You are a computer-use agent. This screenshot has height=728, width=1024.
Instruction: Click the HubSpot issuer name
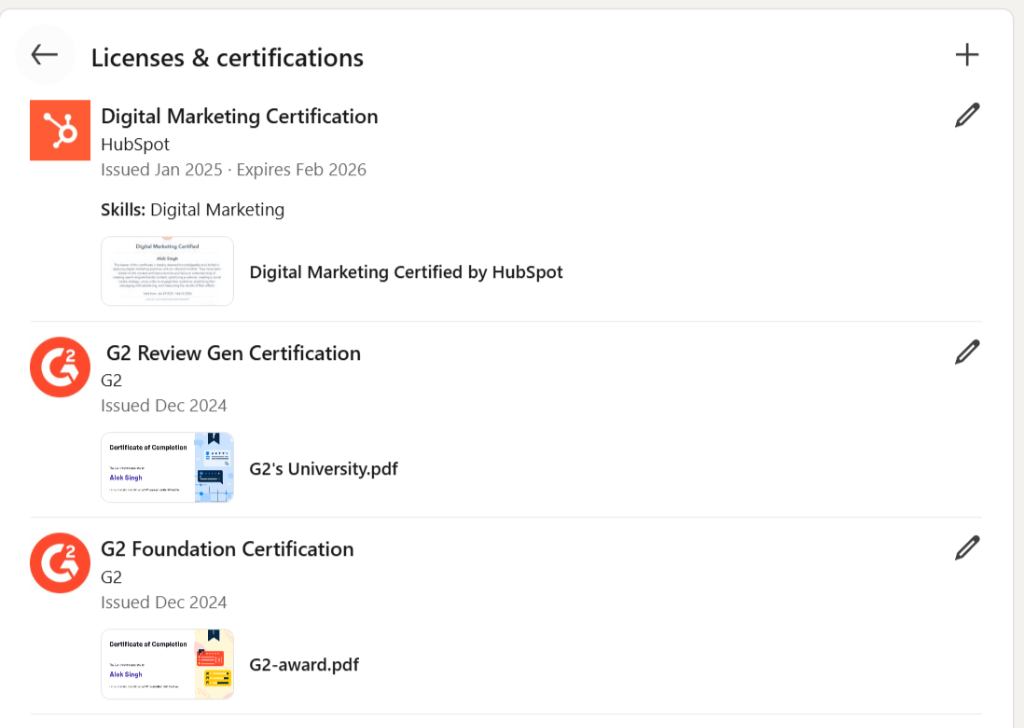(x=135, y=144)
